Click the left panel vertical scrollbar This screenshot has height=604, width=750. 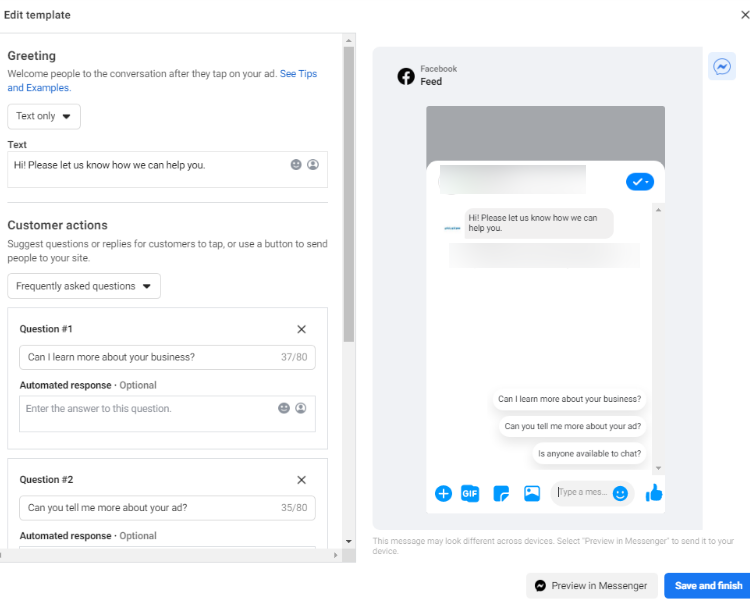coord(348,200)
